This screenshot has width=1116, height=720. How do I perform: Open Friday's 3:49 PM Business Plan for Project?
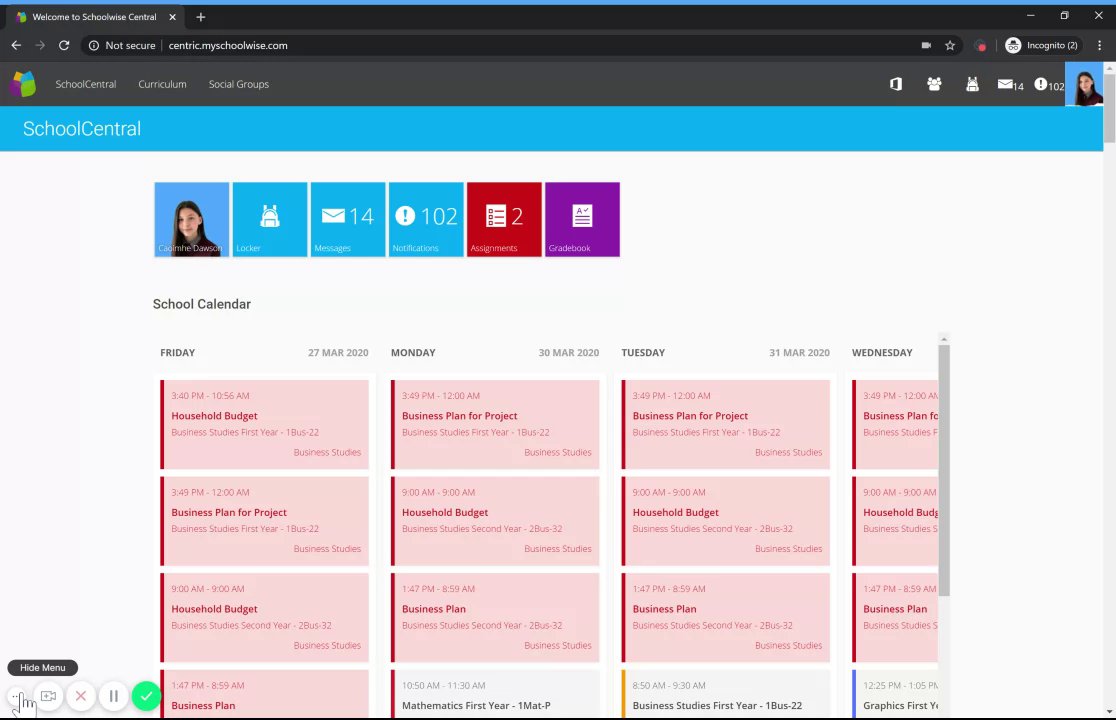tap(265, 521)
